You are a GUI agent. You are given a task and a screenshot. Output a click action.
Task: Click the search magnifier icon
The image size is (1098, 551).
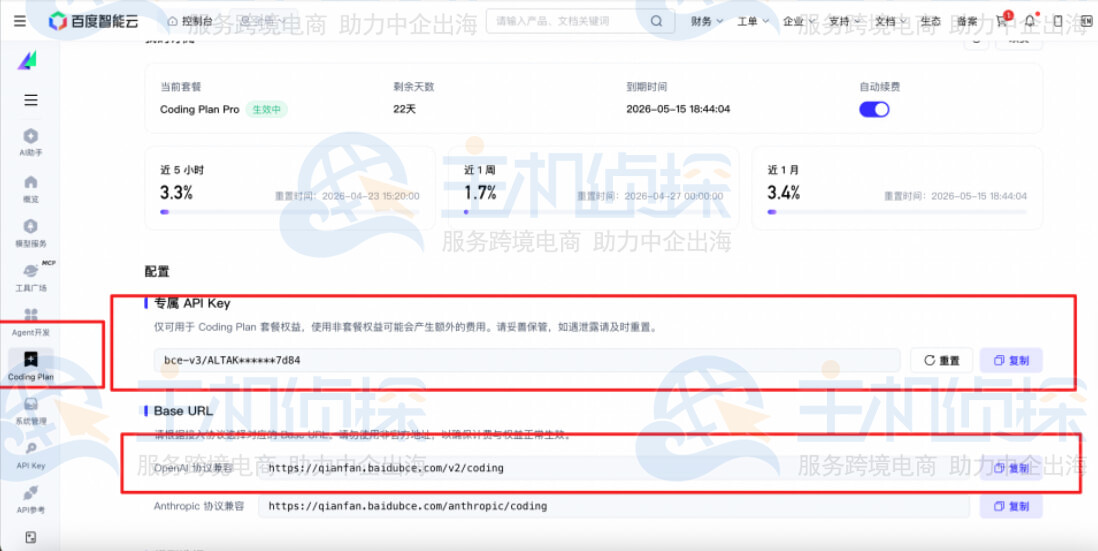[x=656, y=21]
